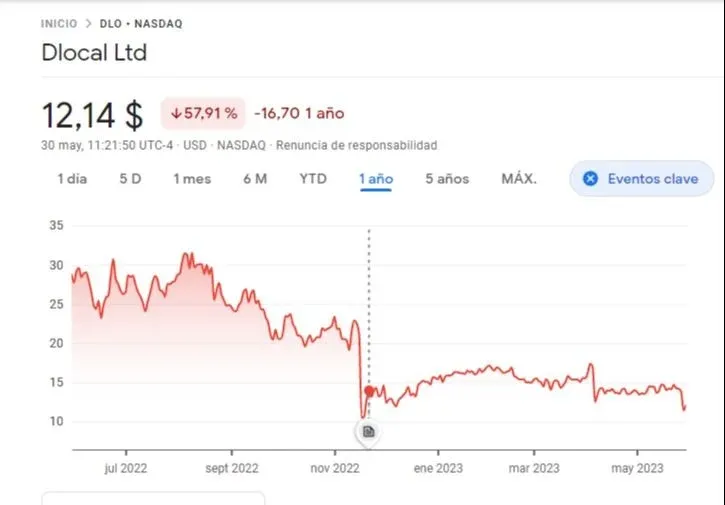Select the 1 año tab
Image resolution: width=725 pixels, height=505 pixels.
[376, 179]
